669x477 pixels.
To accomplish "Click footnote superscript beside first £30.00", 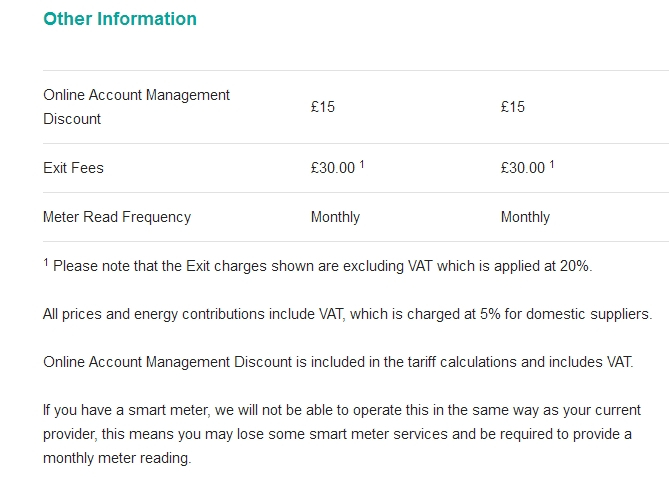I will pyautogui.click(x=362, y=164).
